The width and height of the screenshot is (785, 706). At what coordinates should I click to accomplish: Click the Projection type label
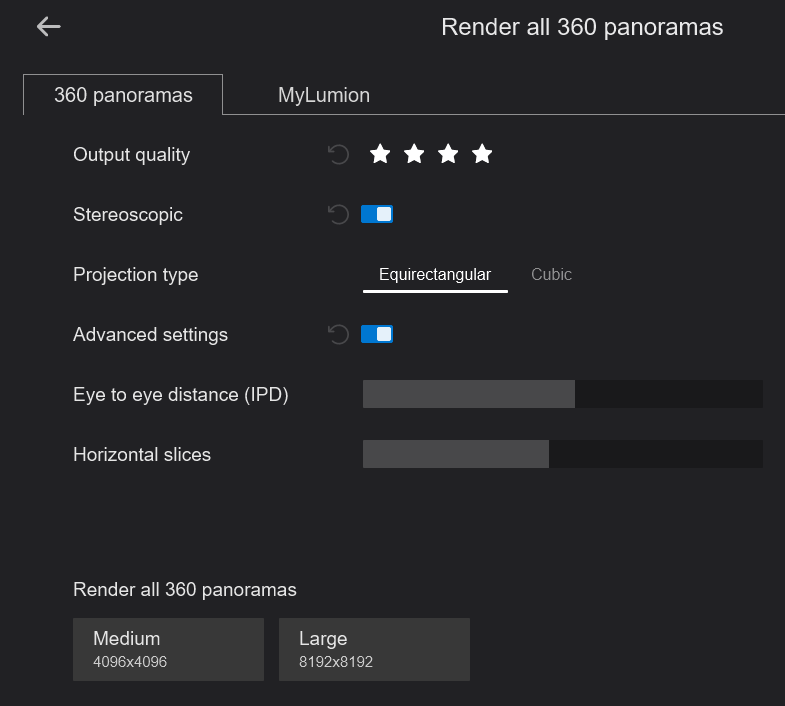pos(136,275)
